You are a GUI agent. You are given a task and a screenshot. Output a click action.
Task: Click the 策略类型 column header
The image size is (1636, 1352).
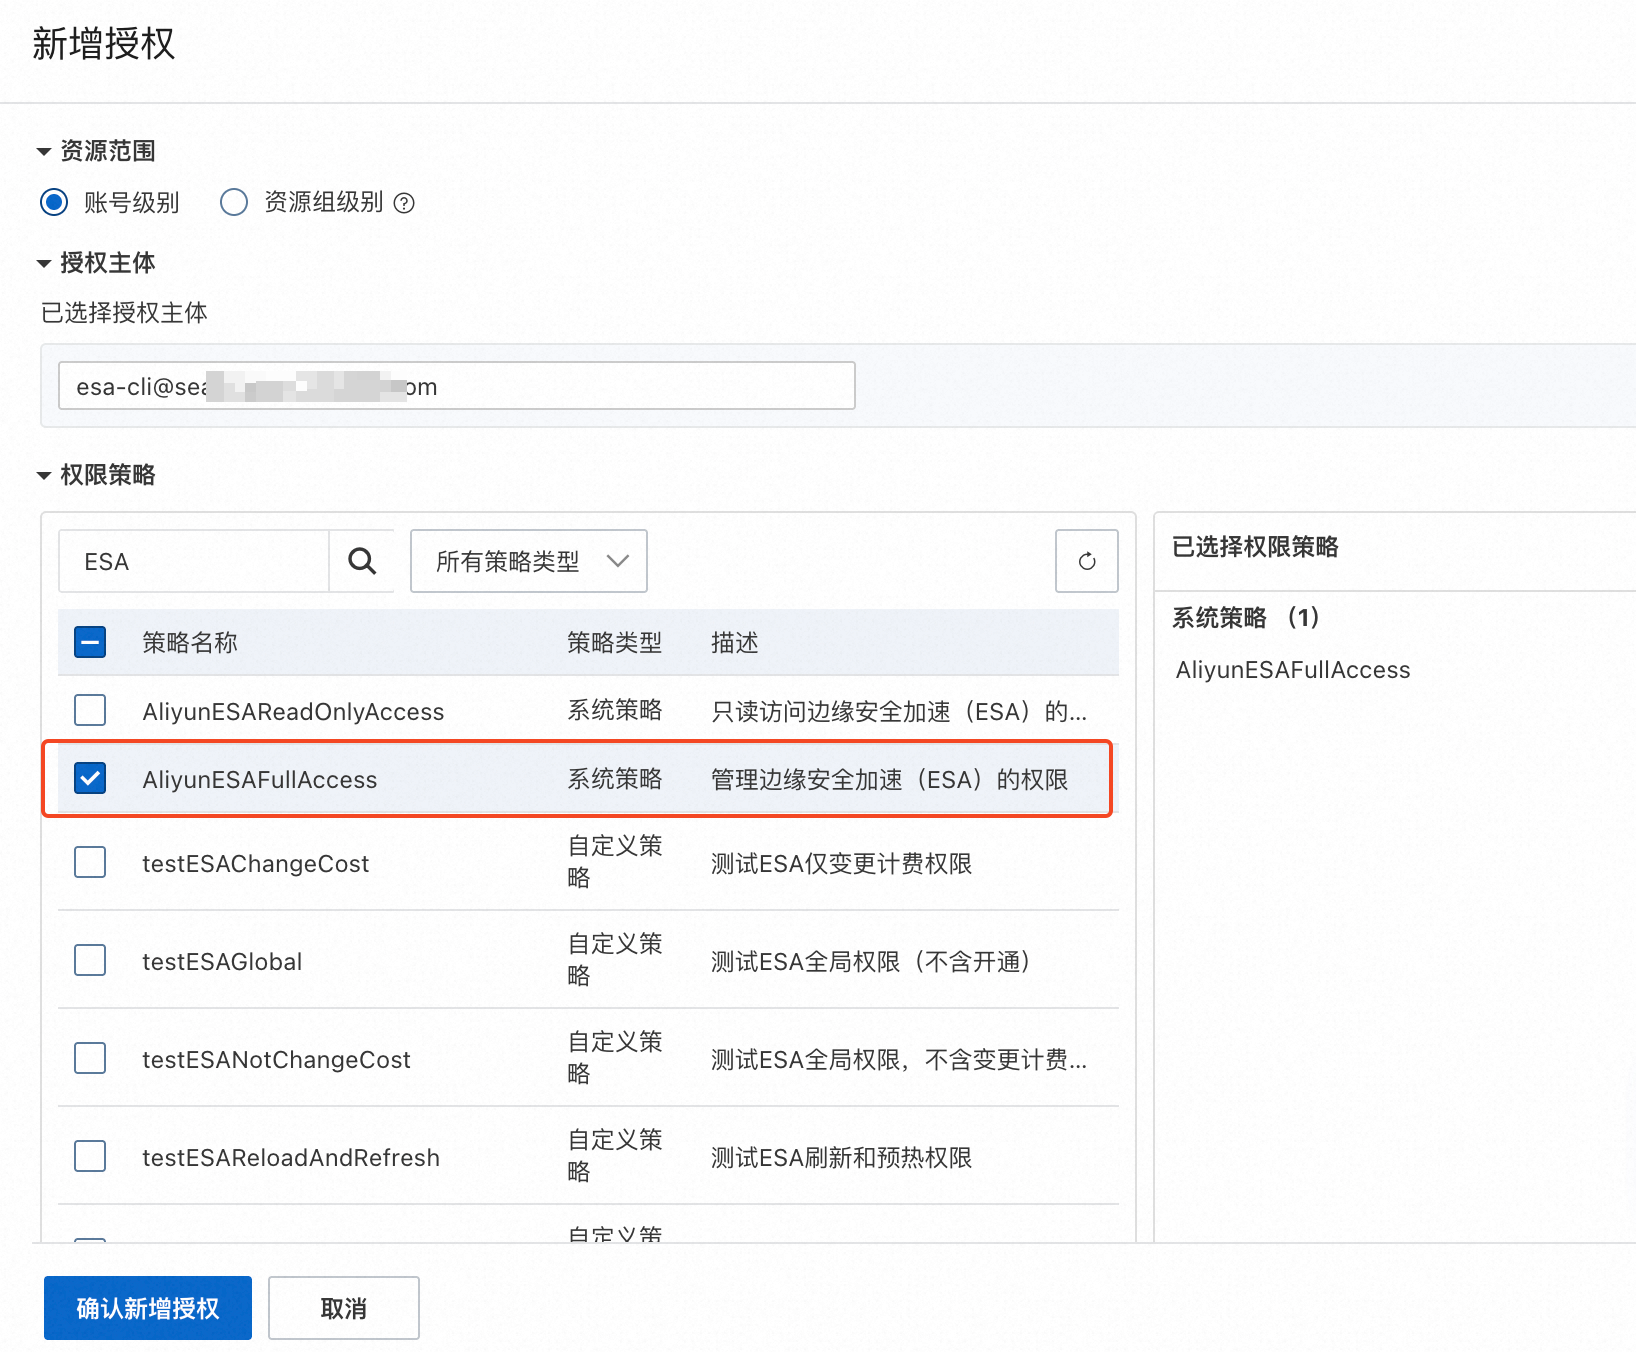615,642
